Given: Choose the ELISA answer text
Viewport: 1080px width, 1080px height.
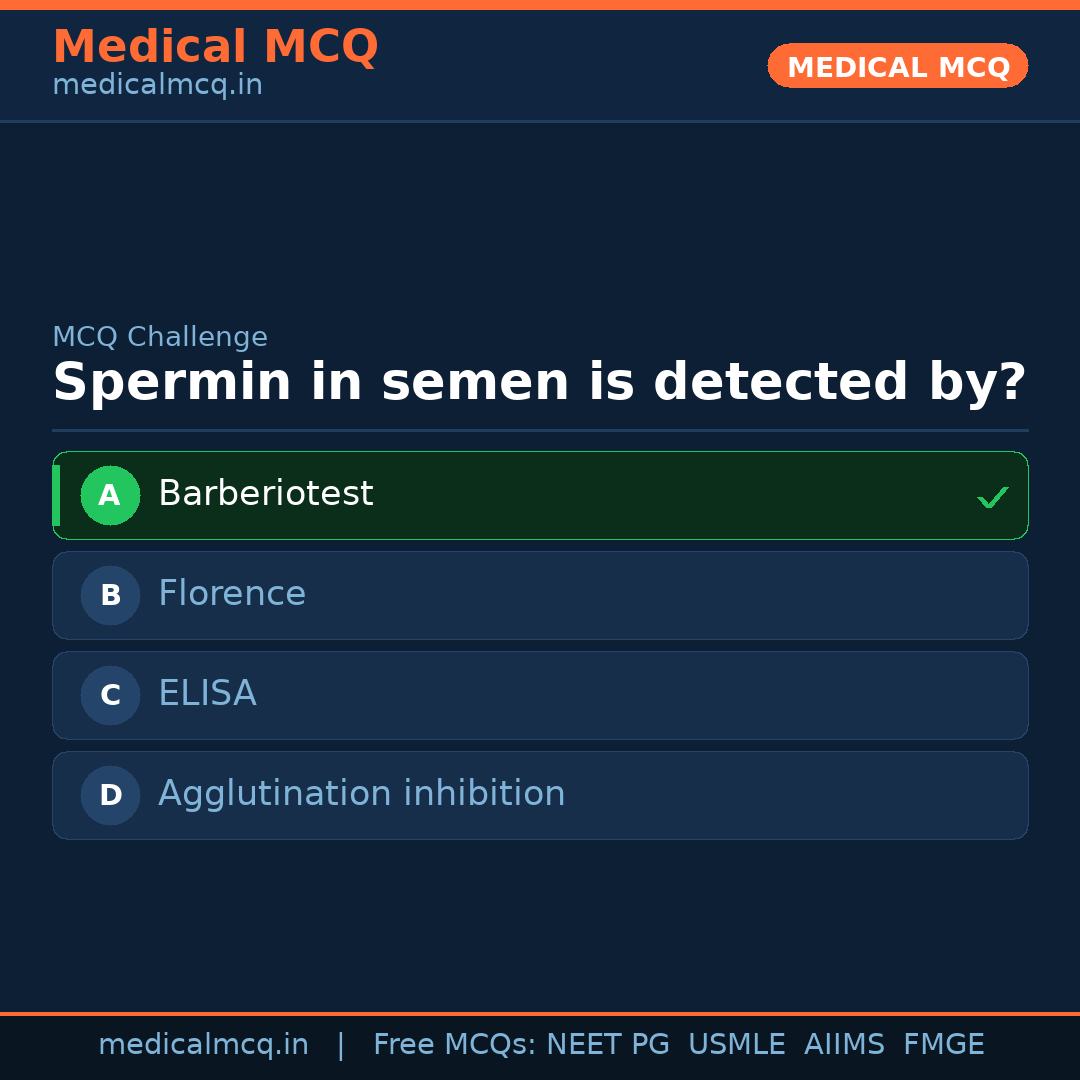Looking at the screenshot, I should pos(207,694).
